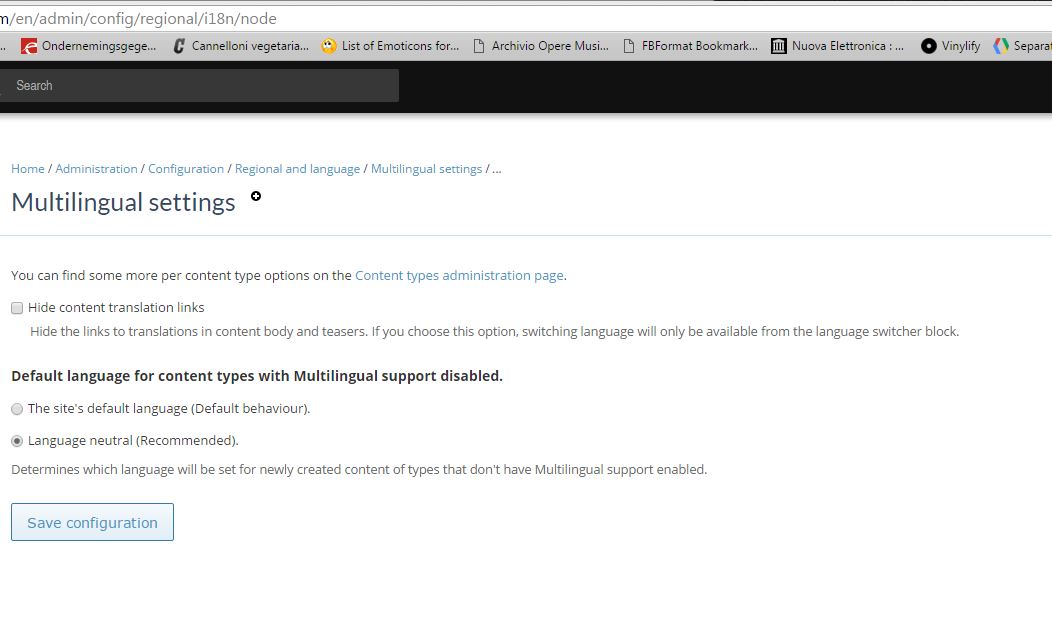Enable Hide content translation links

16,307
